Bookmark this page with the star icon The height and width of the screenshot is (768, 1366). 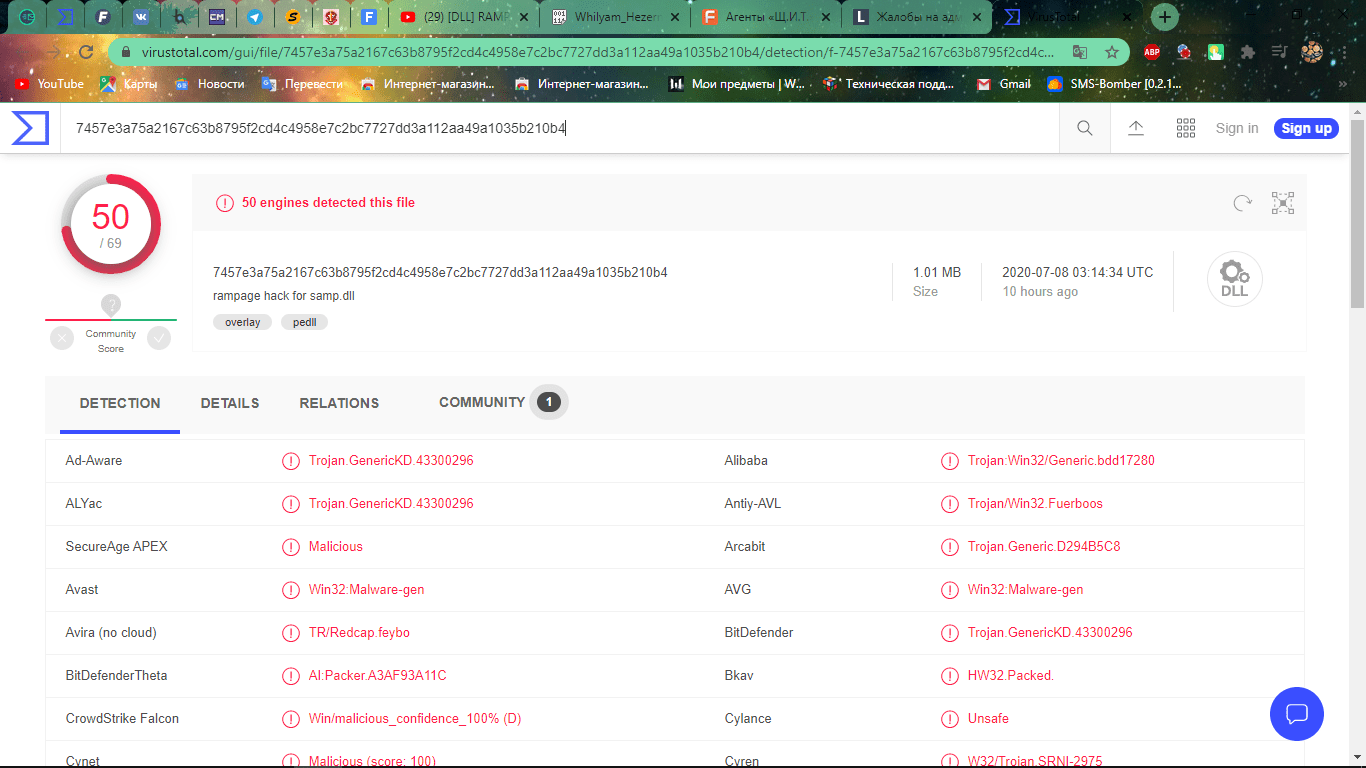[1111, 52]
